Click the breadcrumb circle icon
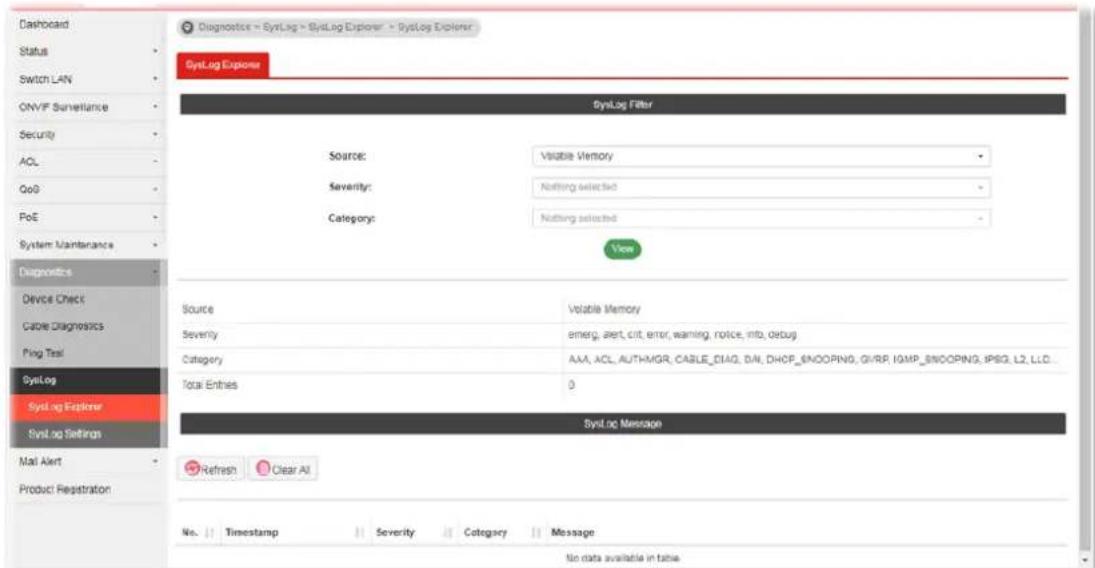Image resolution: width=1095 pixels, height=568 pixels. tap(186, 27)
